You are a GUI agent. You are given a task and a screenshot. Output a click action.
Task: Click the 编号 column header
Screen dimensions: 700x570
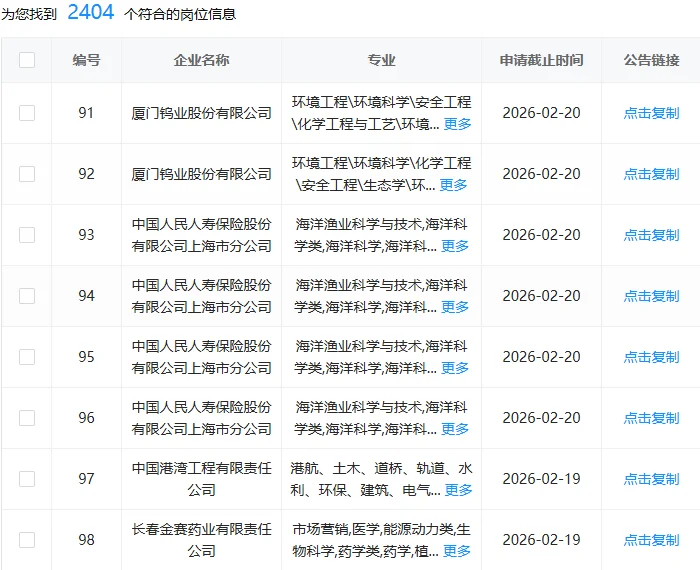(x=87, y=60)
